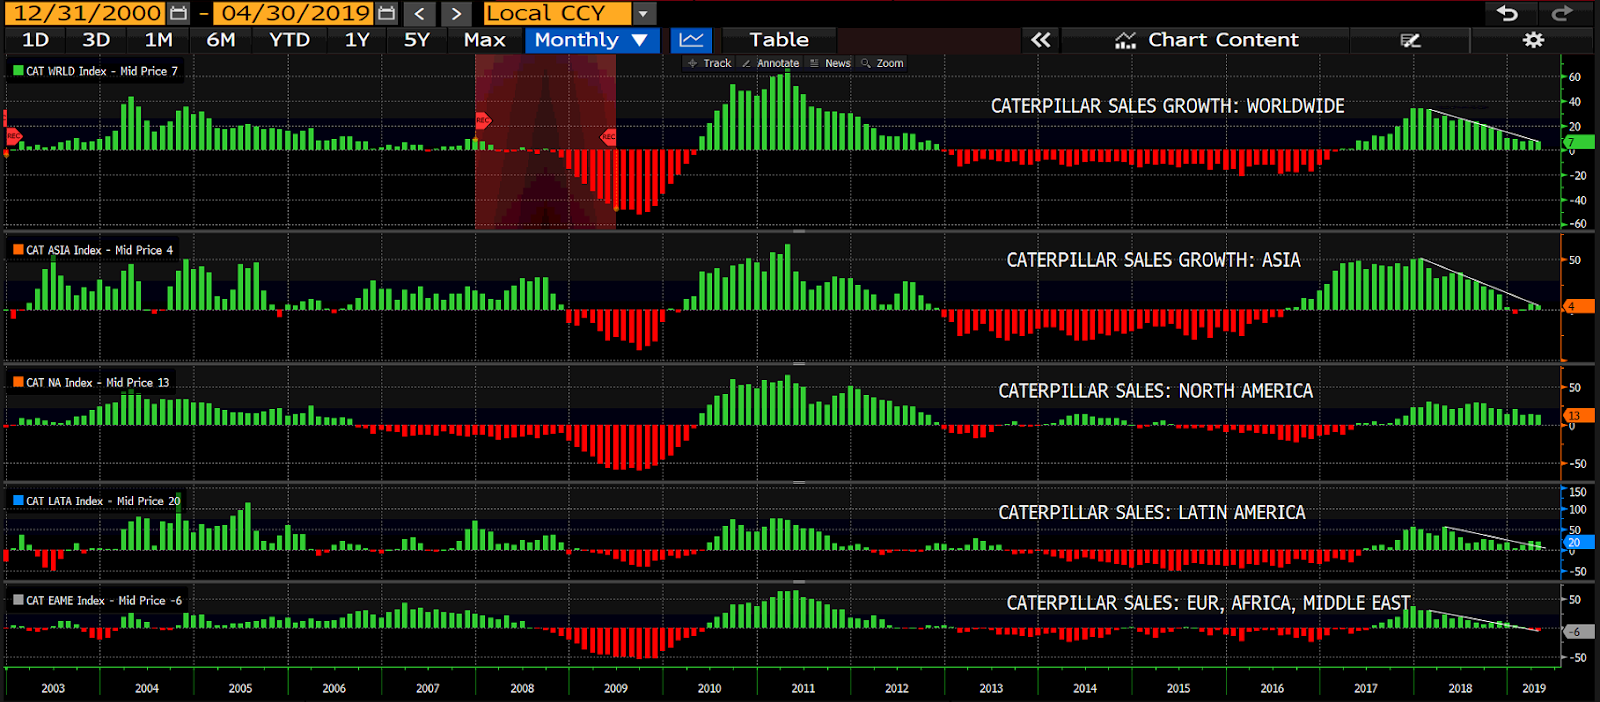This screenshot has width=1600, height=702.
Task: Click the gray last-value tag -6 on axis
Action: [1578, 631]
